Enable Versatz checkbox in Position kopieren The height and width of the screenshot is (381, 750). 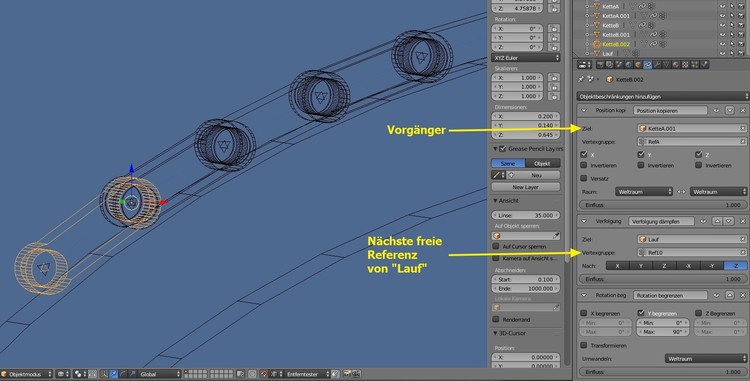point(584,178)
